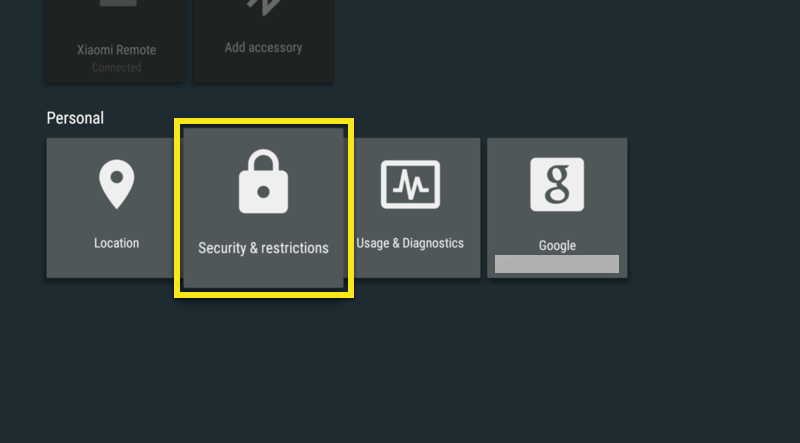Click the 'Usage & Diagnostics' label

point(410,243)
